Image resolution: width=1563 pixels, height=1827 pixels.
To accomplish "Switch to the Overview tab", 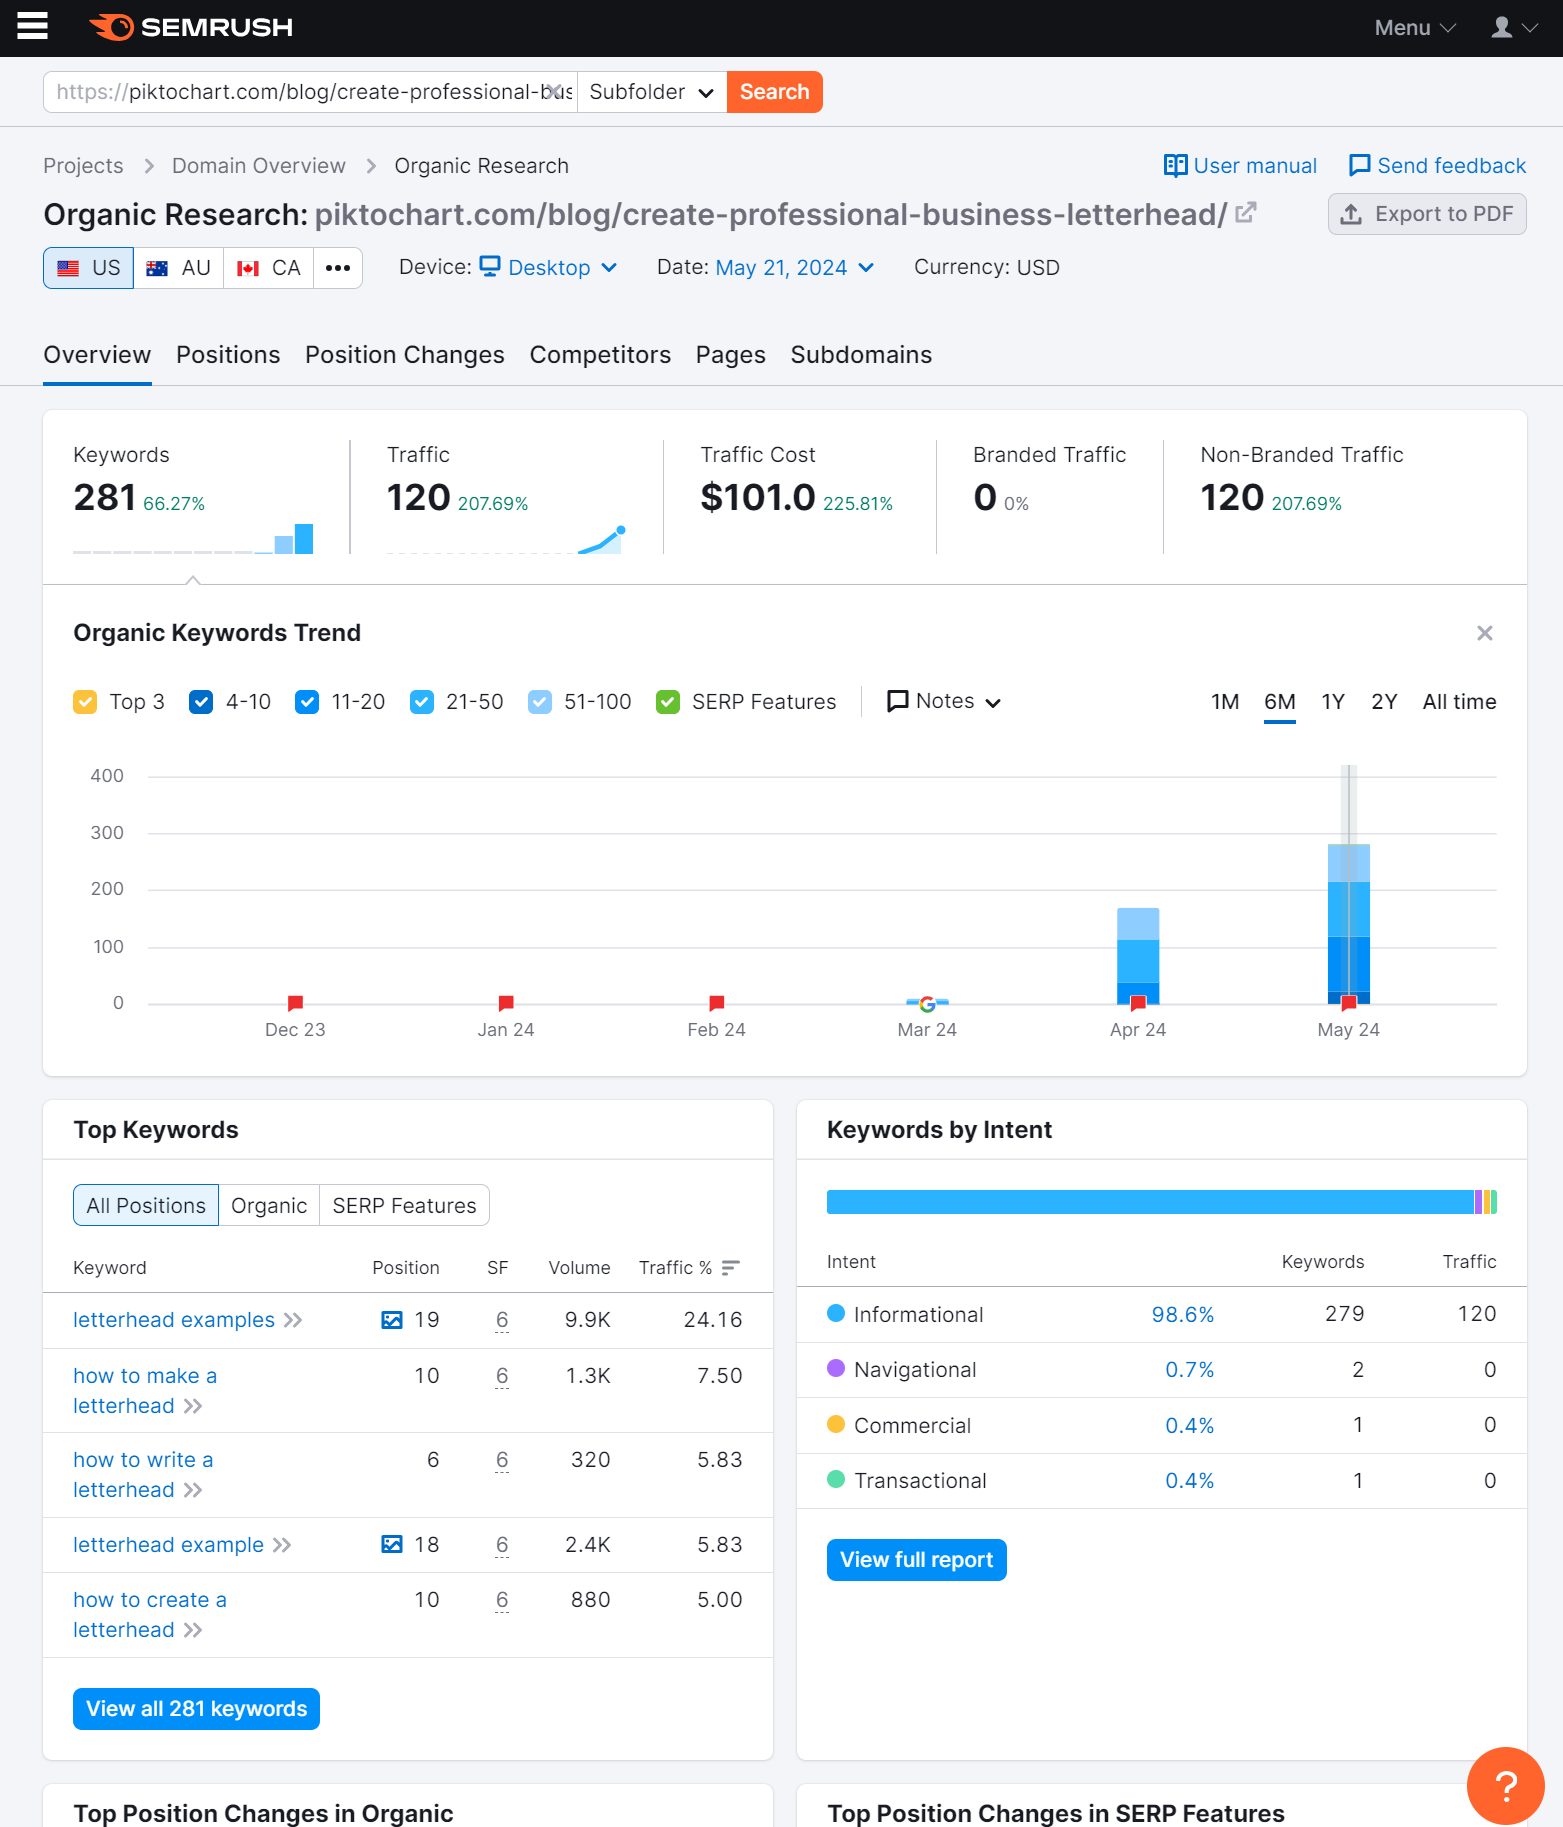I will click(x=97, y=355).
